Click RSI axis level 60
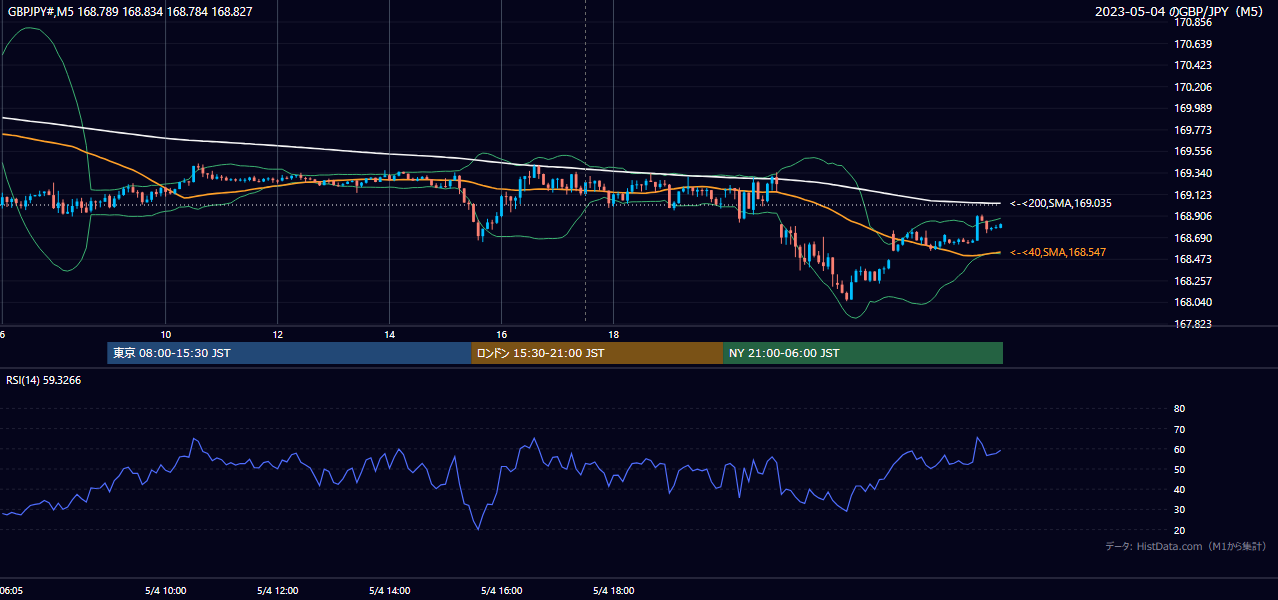Image resolution: width=1278 pixels, height=600 pixels. pyautogui.click(x=1179, y=449)
